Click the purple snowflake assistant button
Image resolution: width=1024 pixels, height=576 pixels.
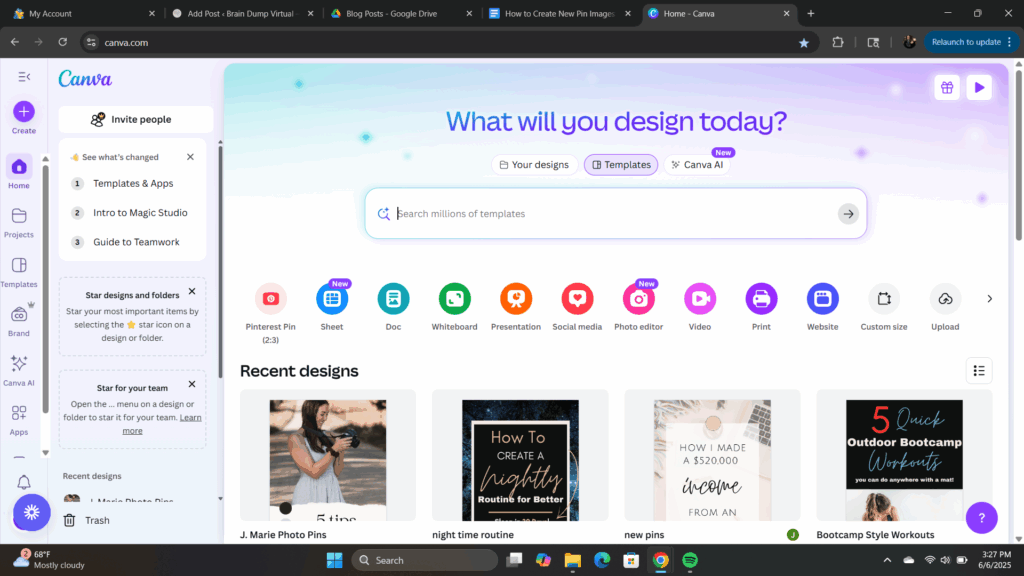31,513
